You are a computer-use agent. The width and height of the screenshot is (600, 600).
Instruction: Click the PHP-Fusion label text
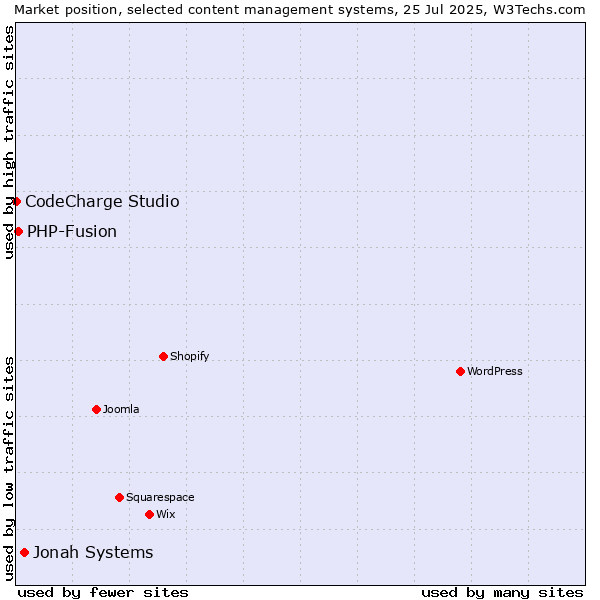pos(72,232)
